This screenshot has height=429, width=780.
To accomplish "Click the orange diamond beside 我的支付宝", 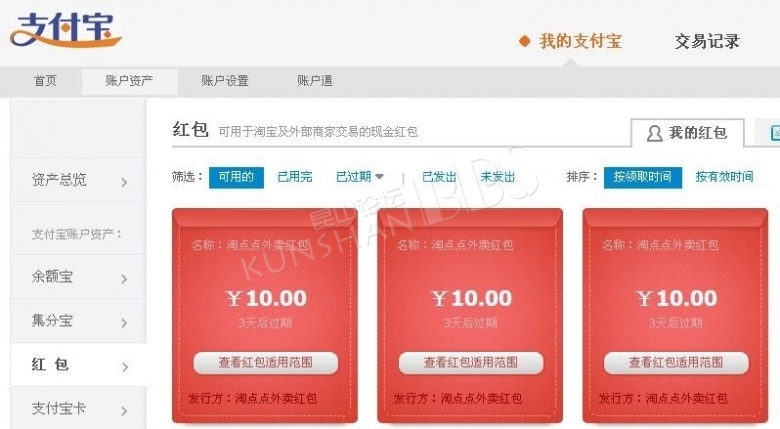I will (524, 41).
